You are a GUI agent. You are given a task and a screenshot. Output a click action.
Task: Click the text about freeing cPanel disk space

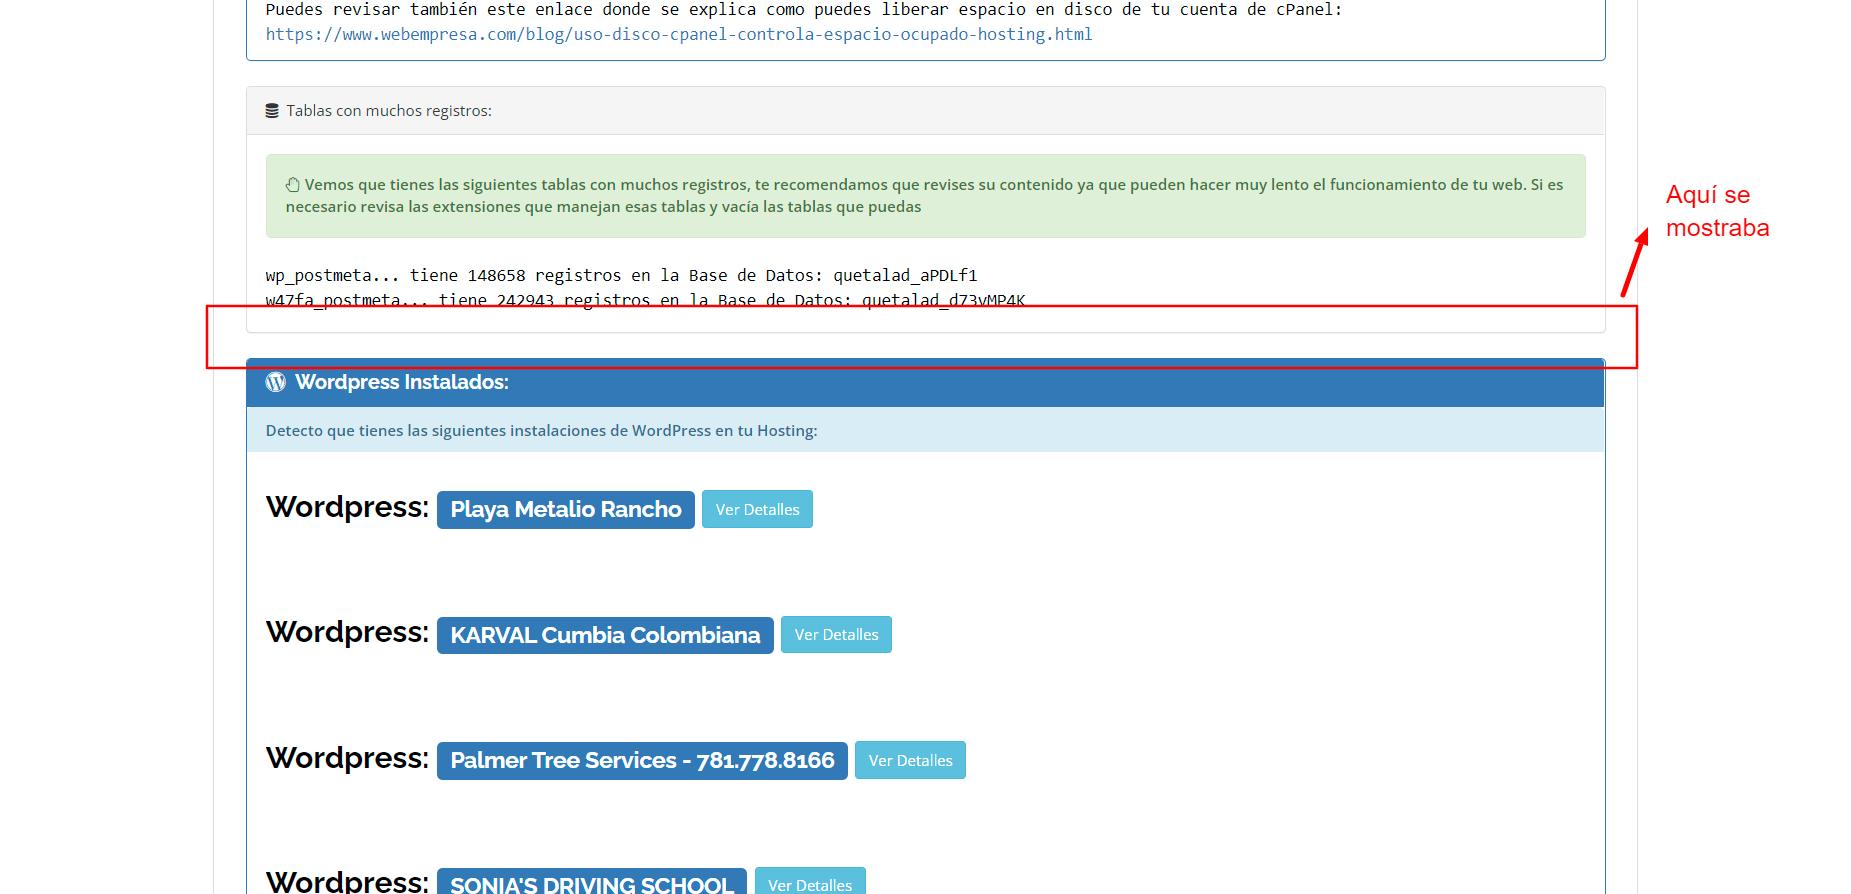[804, 10]
